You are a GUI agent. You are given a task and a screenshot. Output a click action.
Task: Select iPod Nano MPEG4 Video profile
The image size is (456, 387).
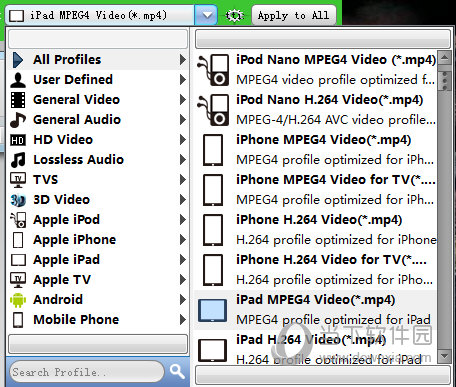315,70
